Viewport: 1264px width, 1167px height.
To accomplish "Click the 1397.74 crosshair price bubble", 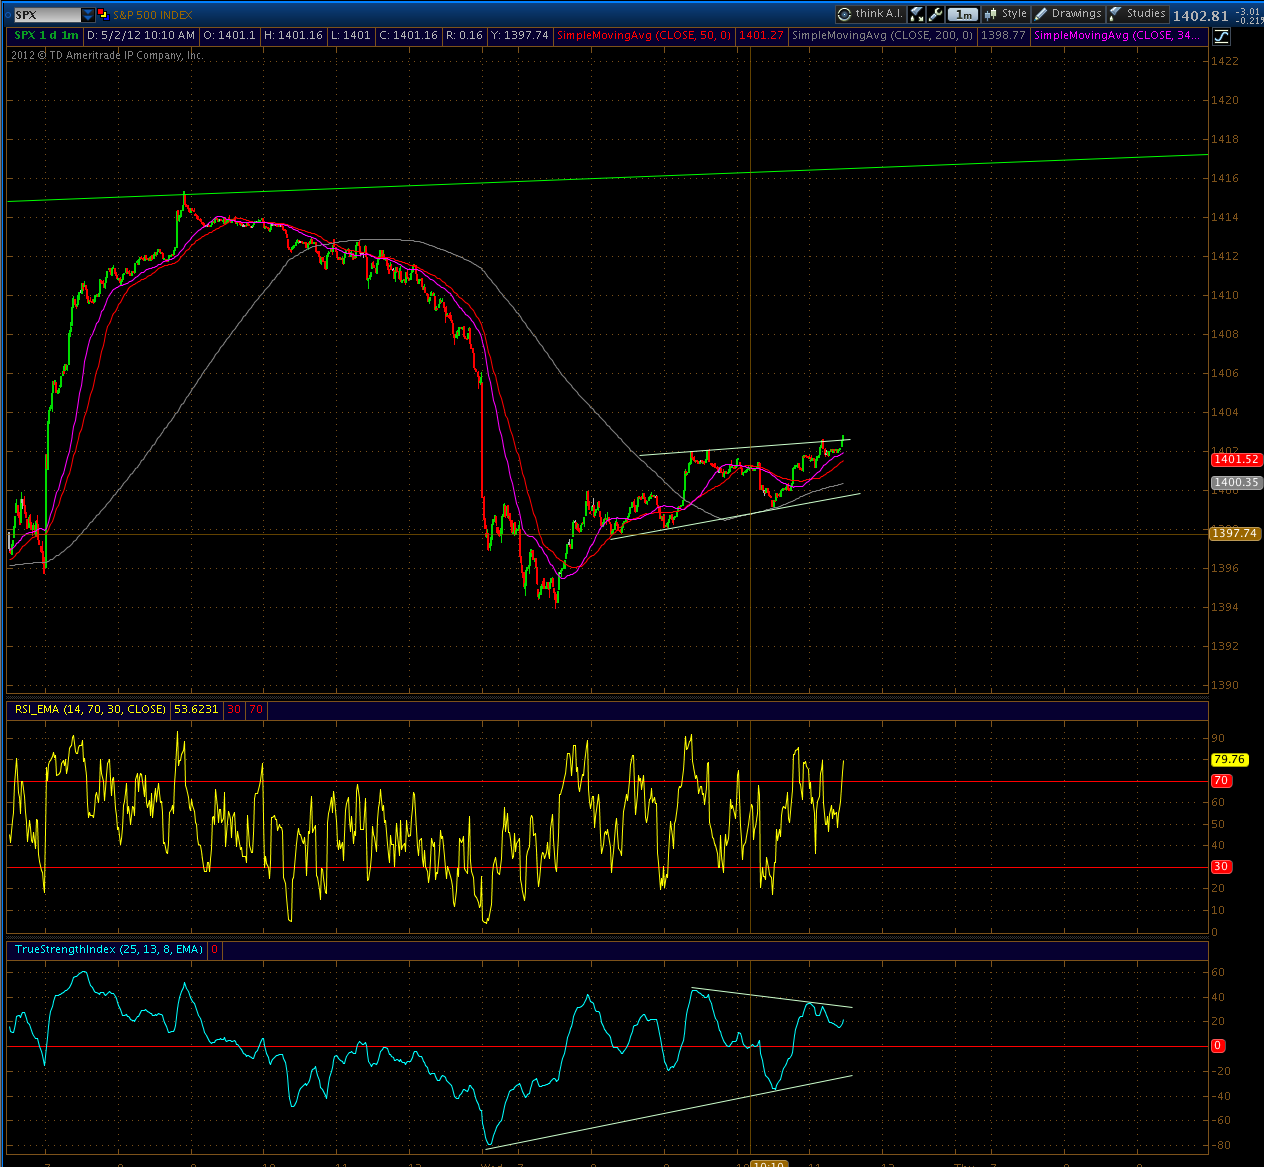I will tap(1236, 533).
